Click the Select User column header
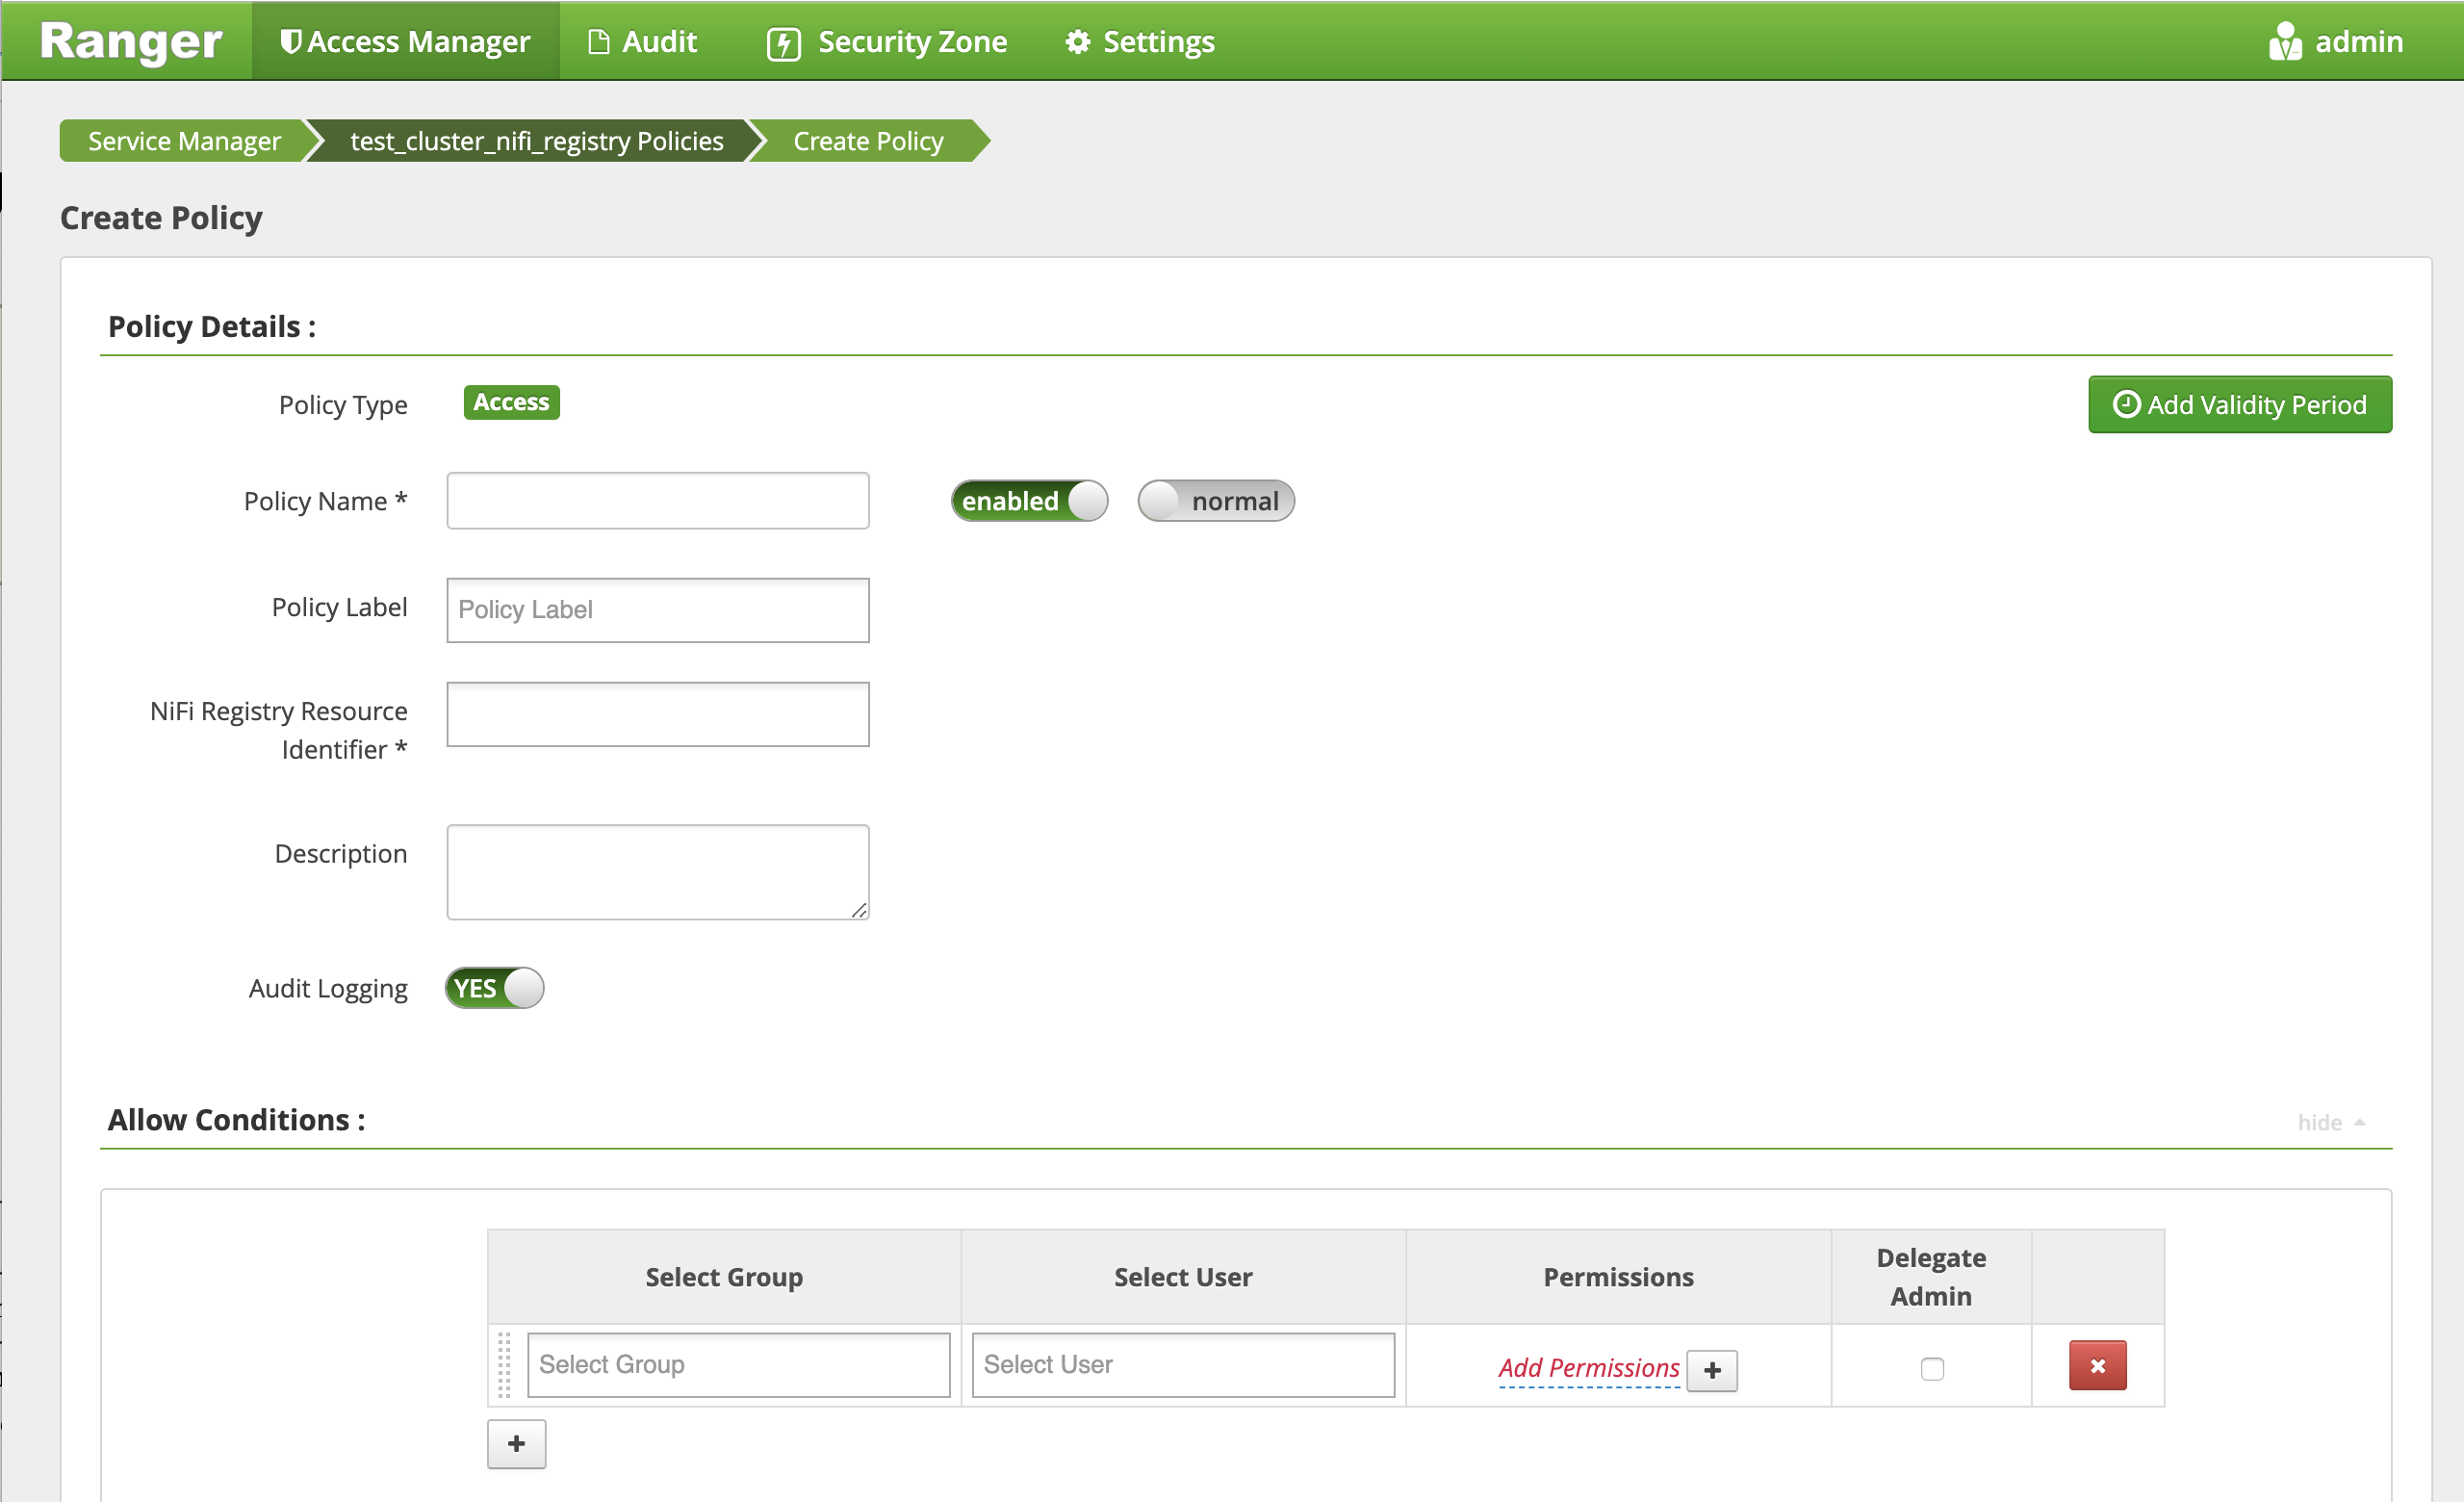This screenshot has width=2464, height=1502. coord(1183,1277)
